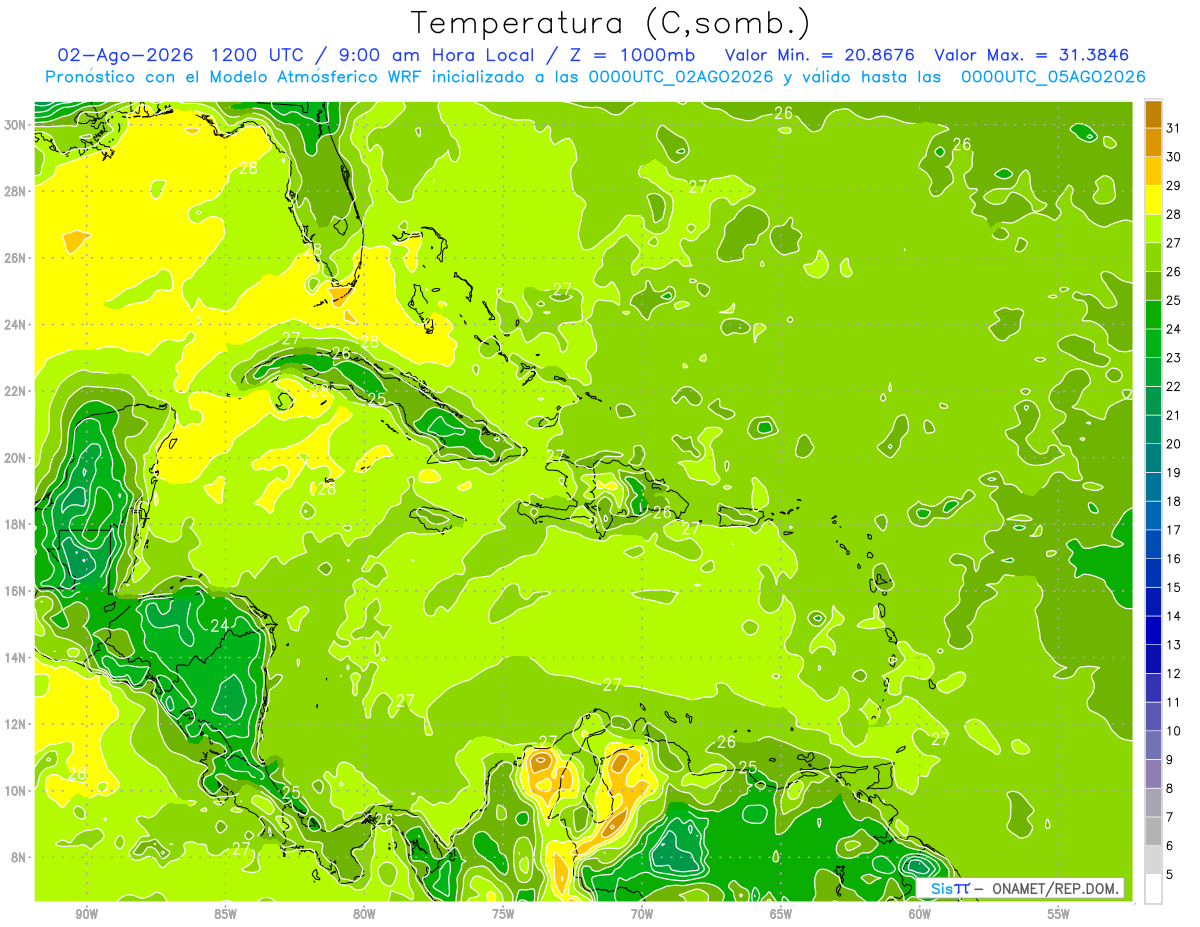Click the "65W" longitude axis label

click(x=781, y=914)
